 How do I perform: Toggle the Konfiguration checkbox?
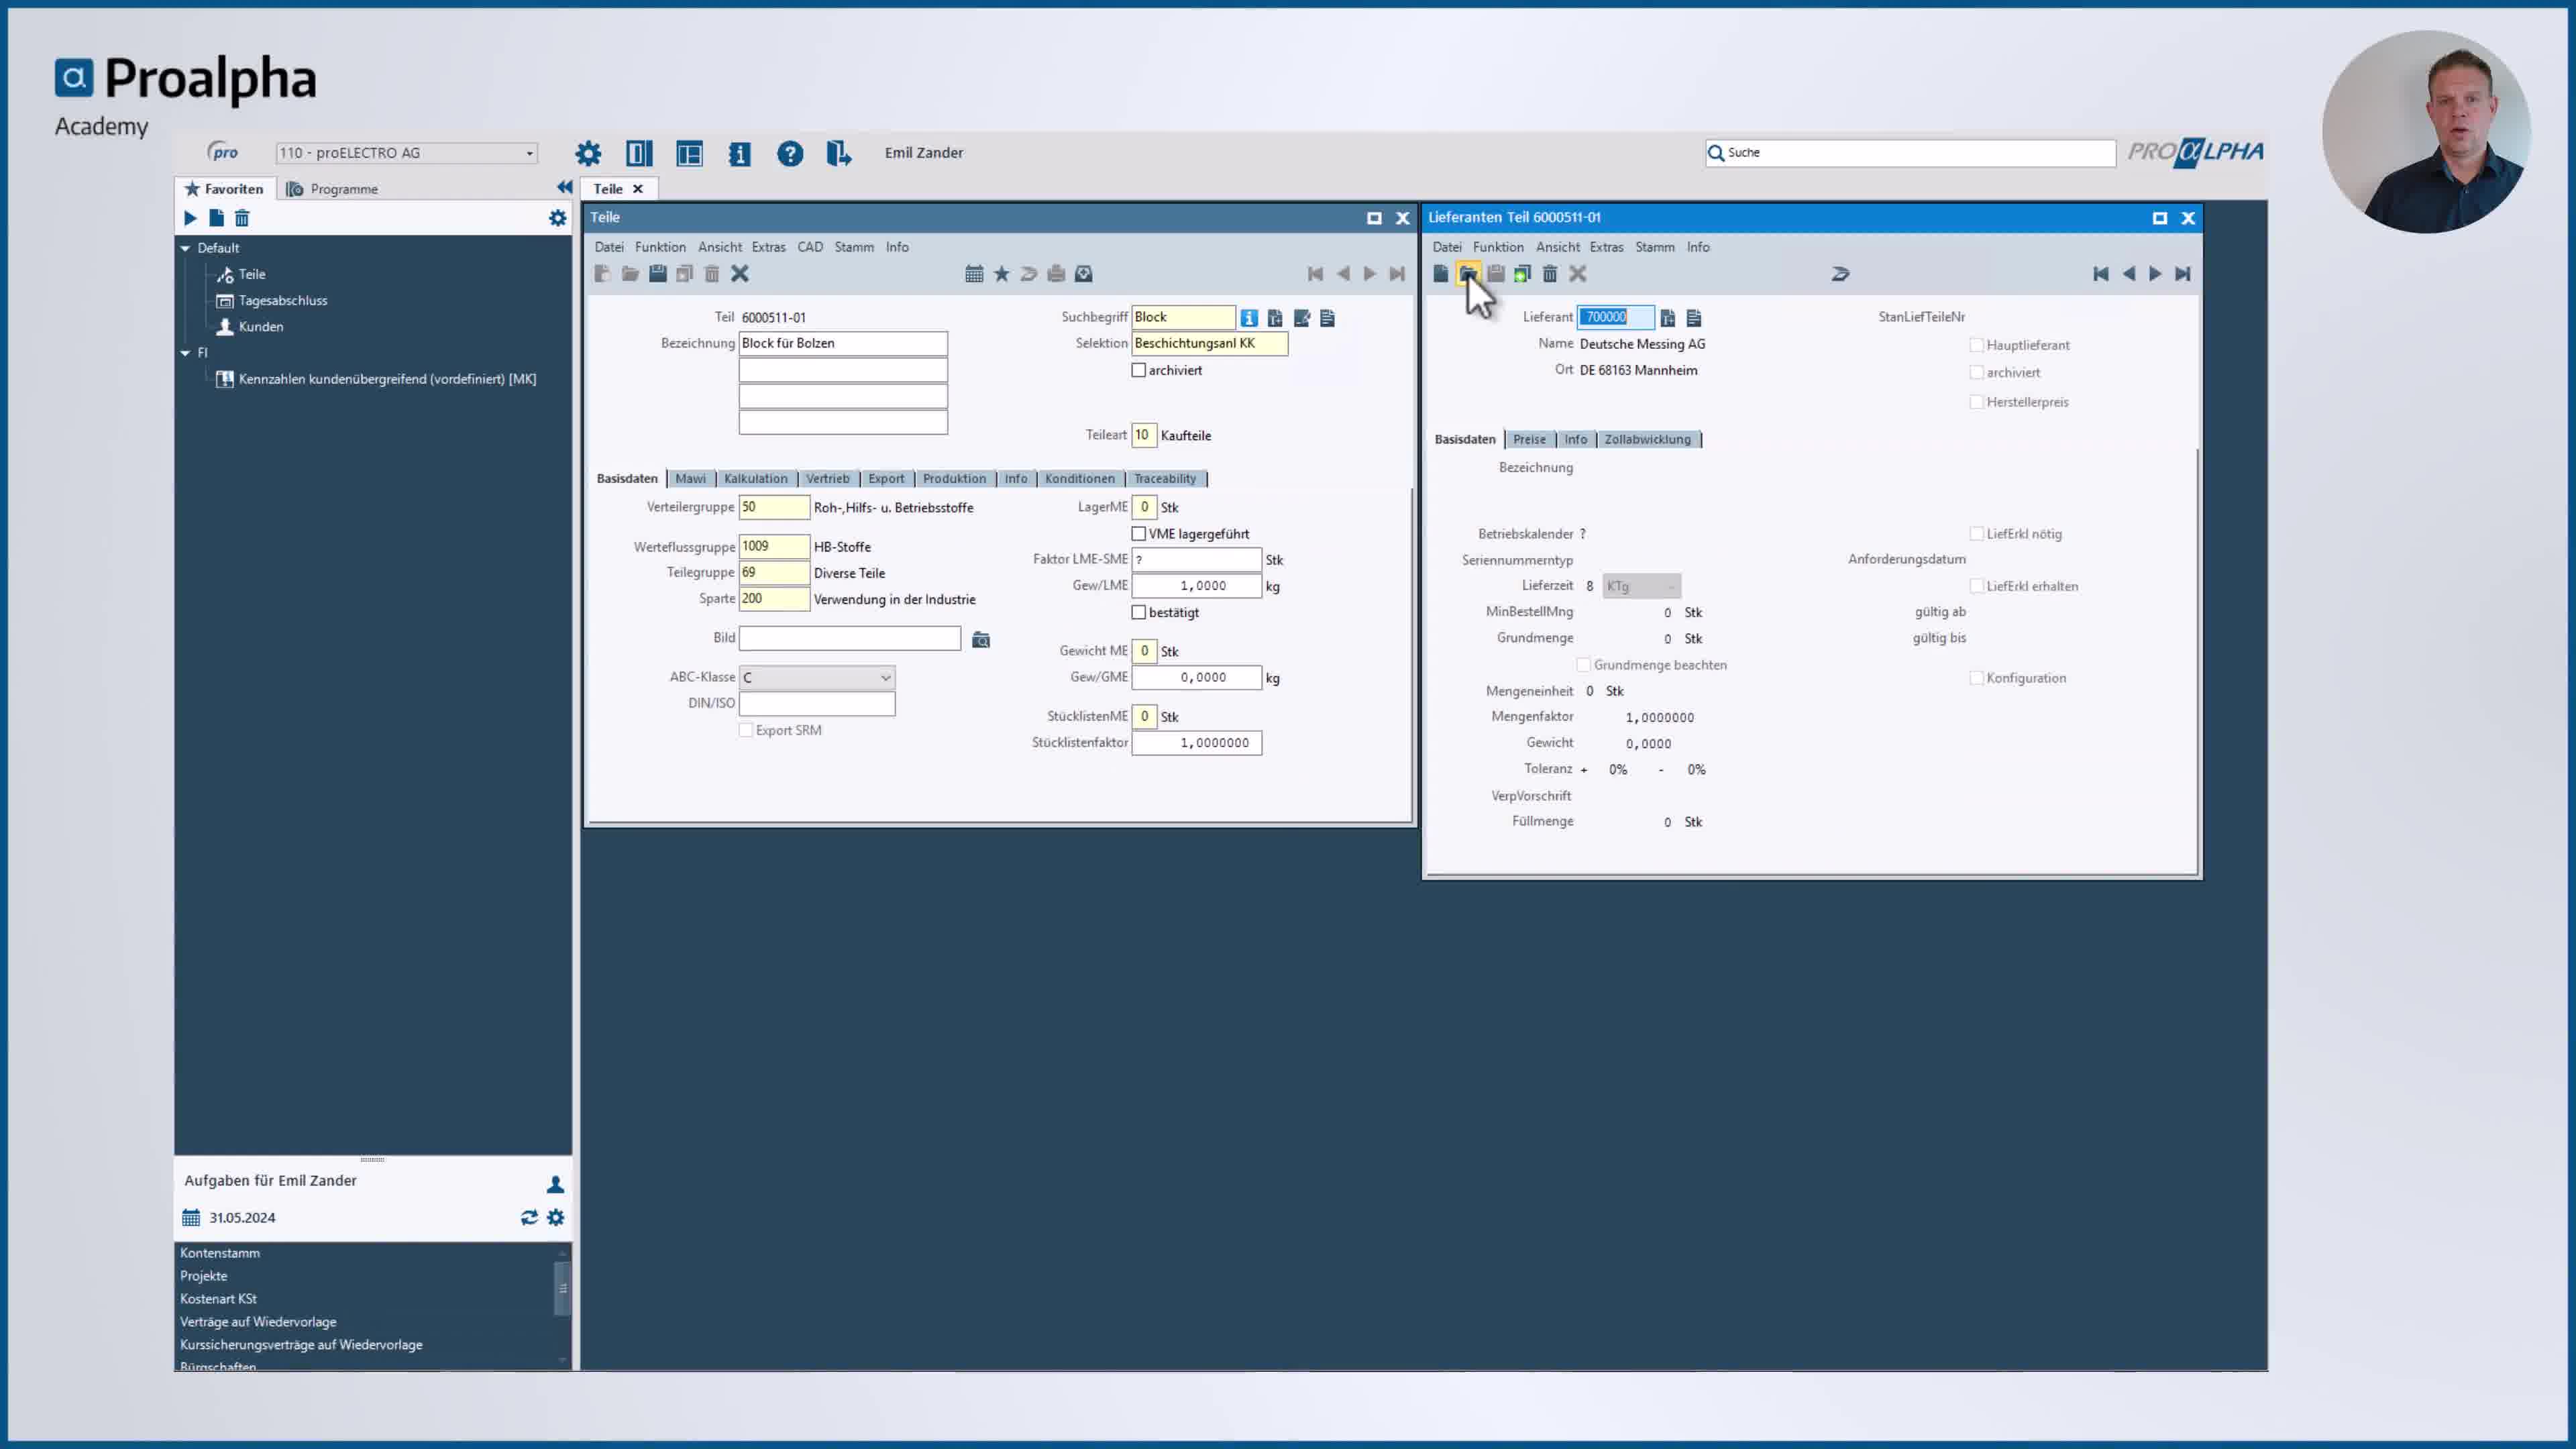point(1976,678)
